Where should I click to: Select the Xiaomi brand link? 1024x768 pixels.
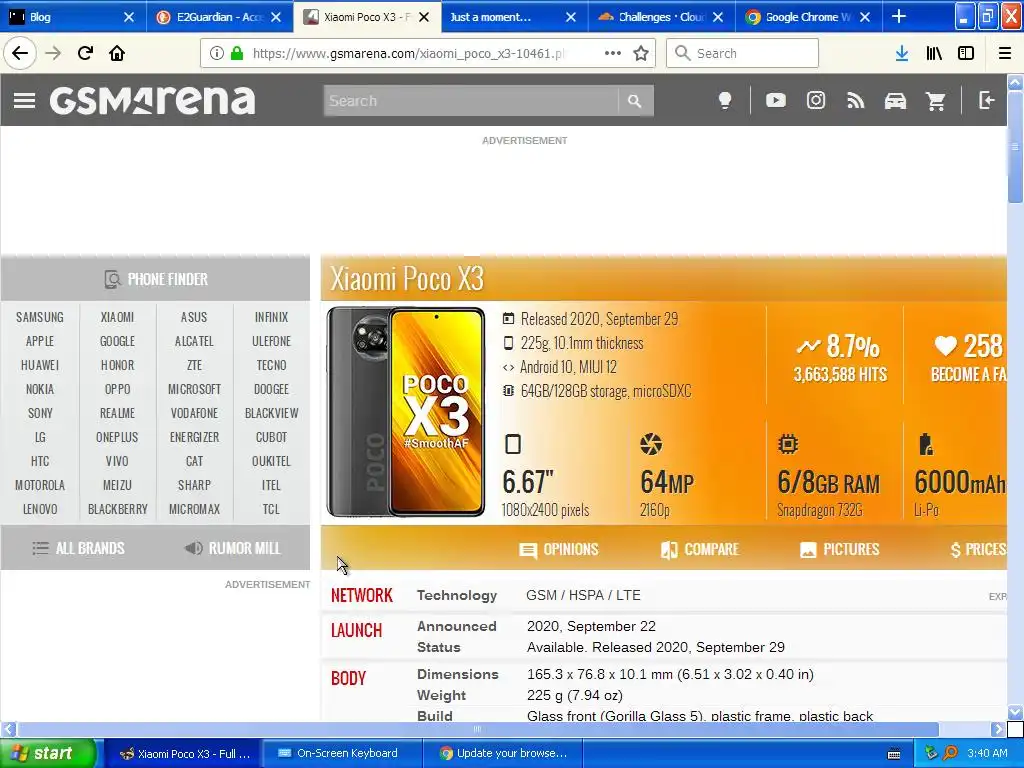point(117,317)
